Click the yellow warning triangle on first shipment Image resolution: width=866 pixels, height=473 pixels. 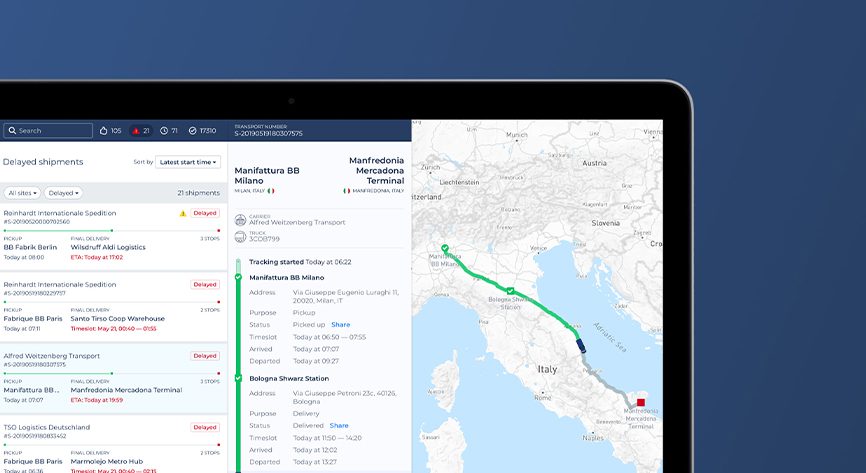pos(182,213)
